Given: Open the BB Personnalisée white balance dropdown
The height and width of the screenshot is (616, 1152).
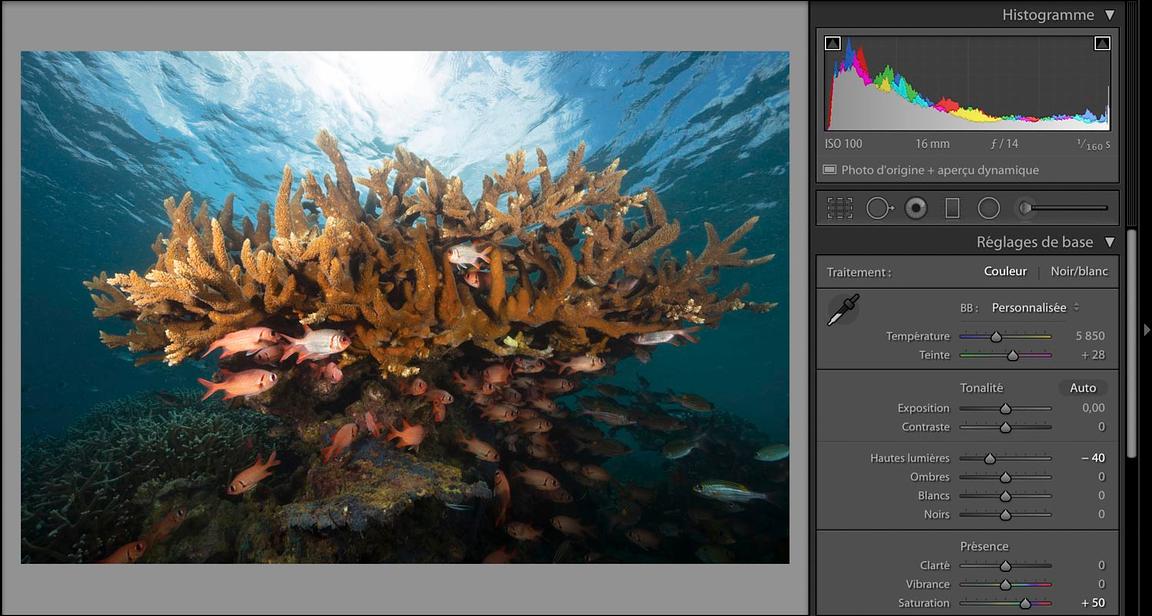Looking at the screenshot, I should point(1035,307).
